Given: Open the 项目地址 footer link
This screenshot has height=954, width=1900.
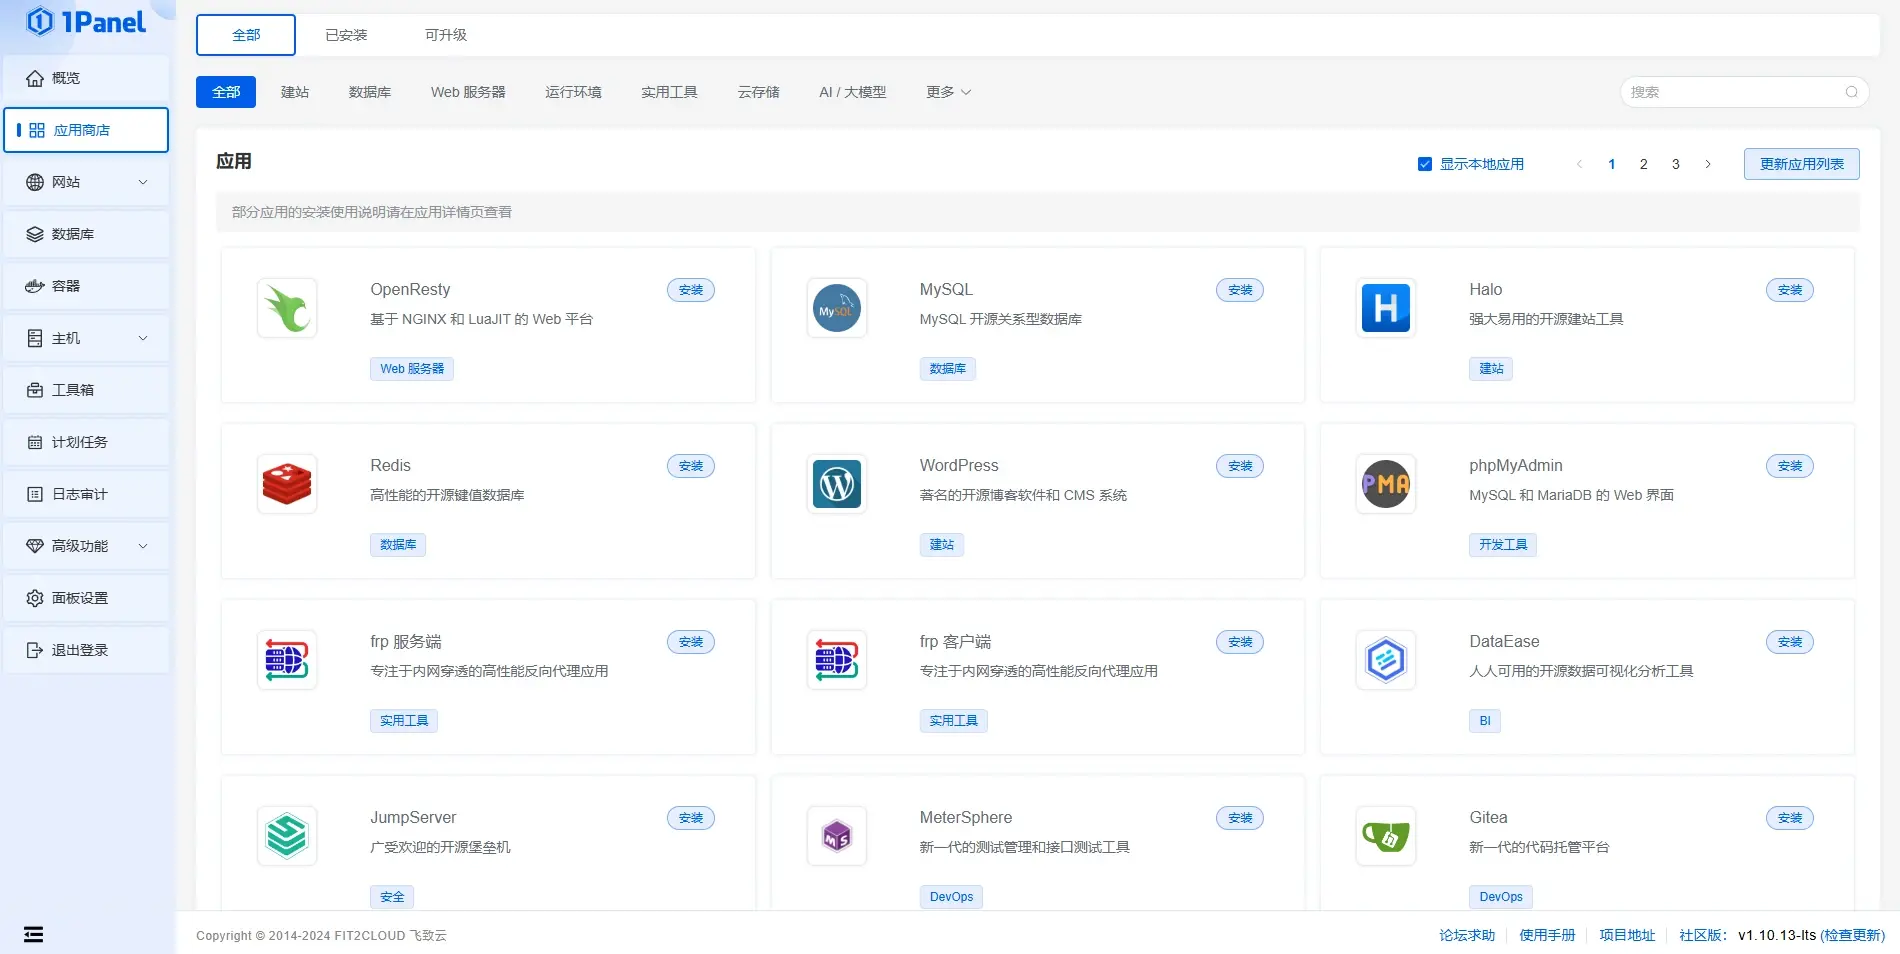Looking at the screenshot, I should coord(1627,935).
